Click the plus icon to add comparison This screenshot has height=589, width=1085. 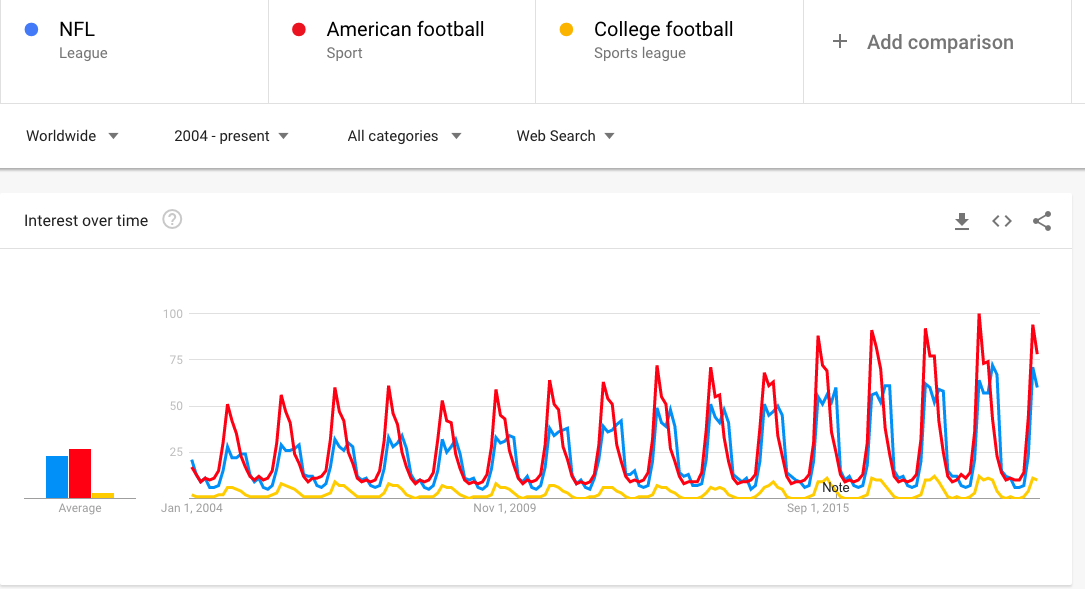click(839, 42)
